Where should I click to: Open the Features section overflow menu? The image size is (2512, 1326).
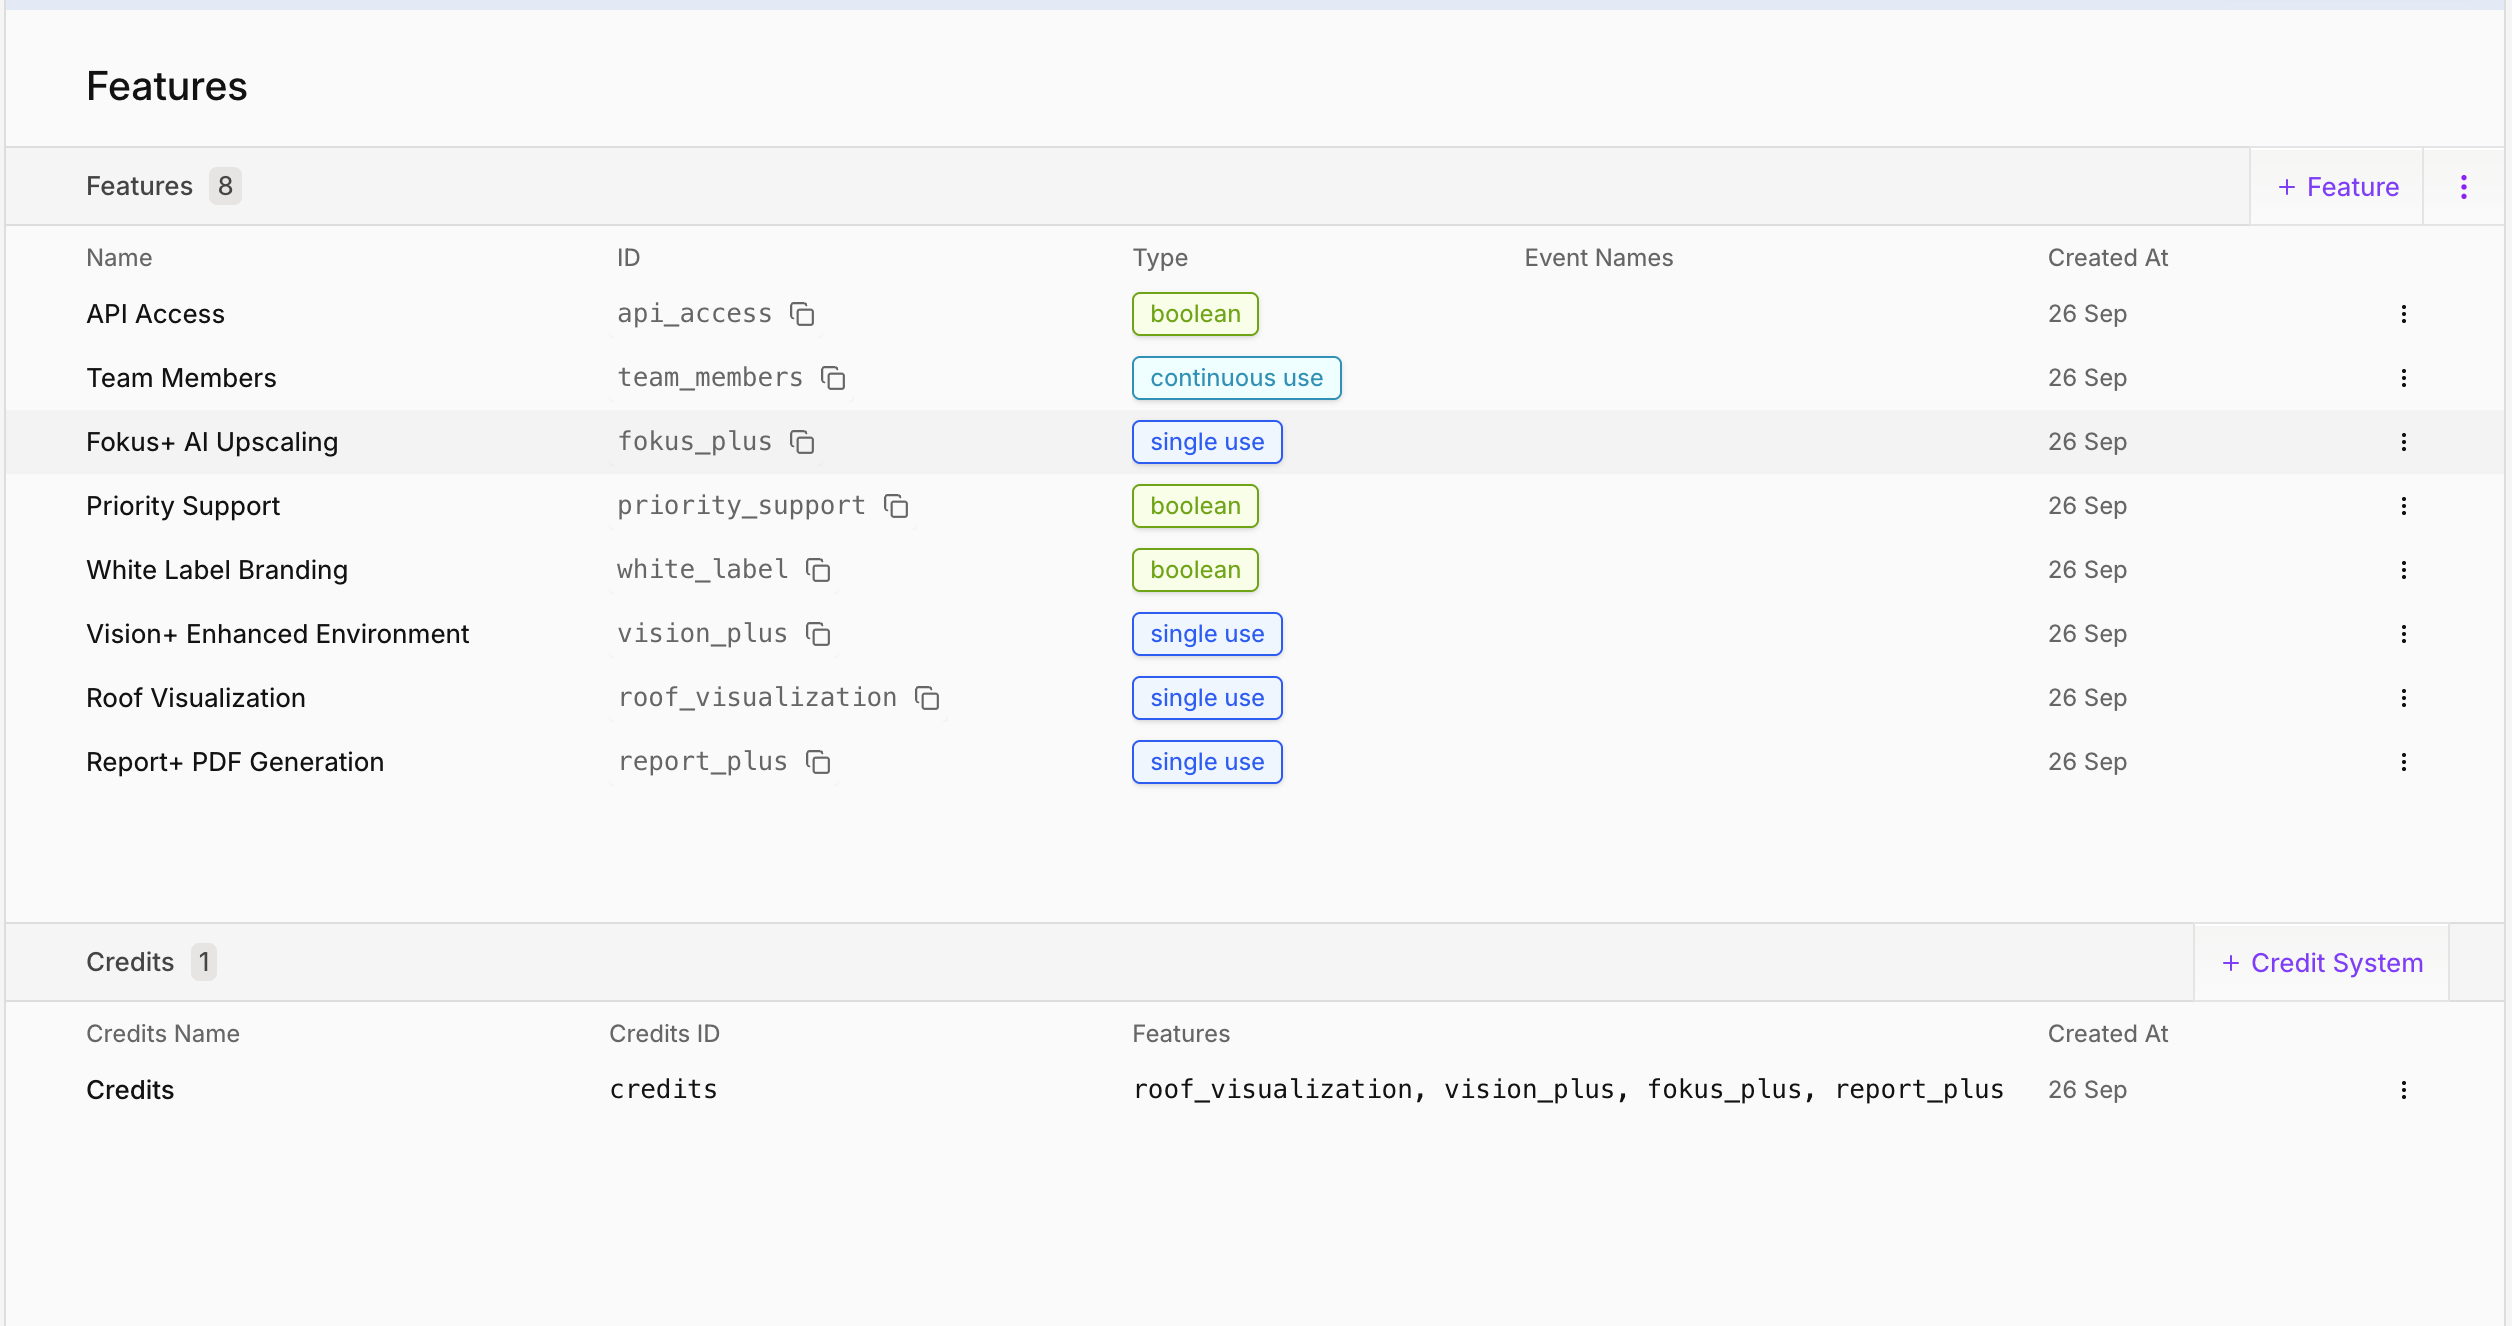click(2463, 187)
